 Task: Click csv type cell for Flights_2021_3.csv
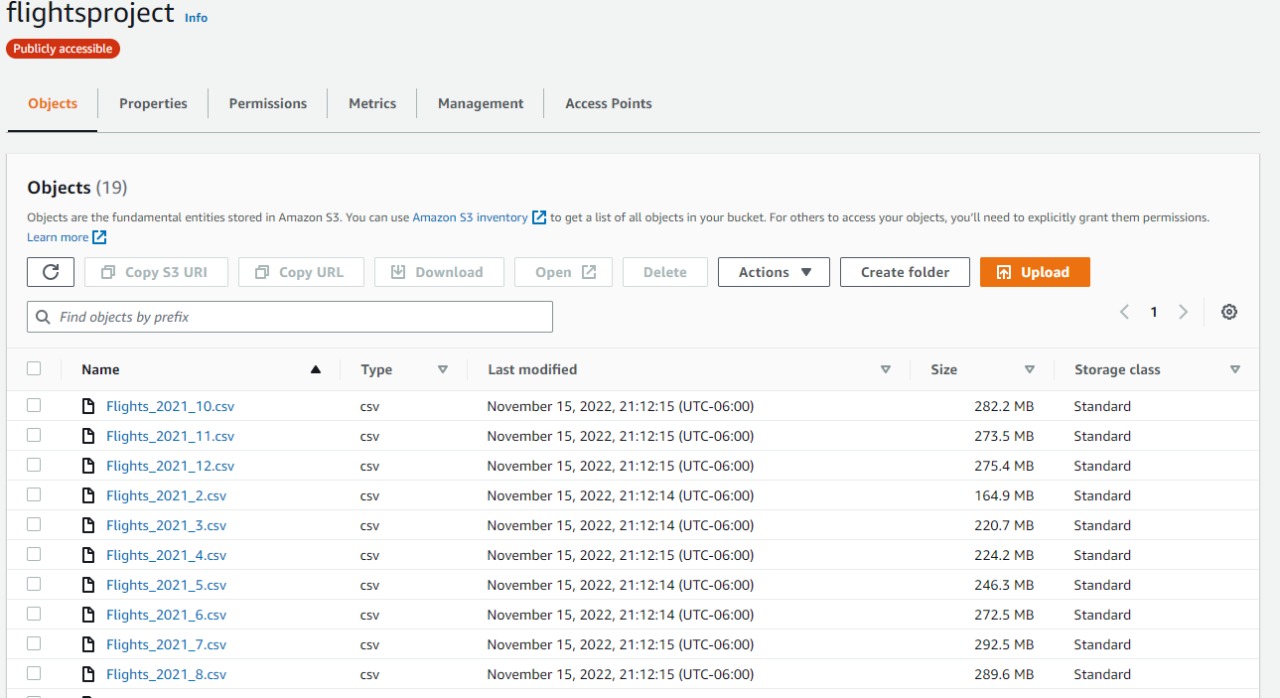point(370,525)
